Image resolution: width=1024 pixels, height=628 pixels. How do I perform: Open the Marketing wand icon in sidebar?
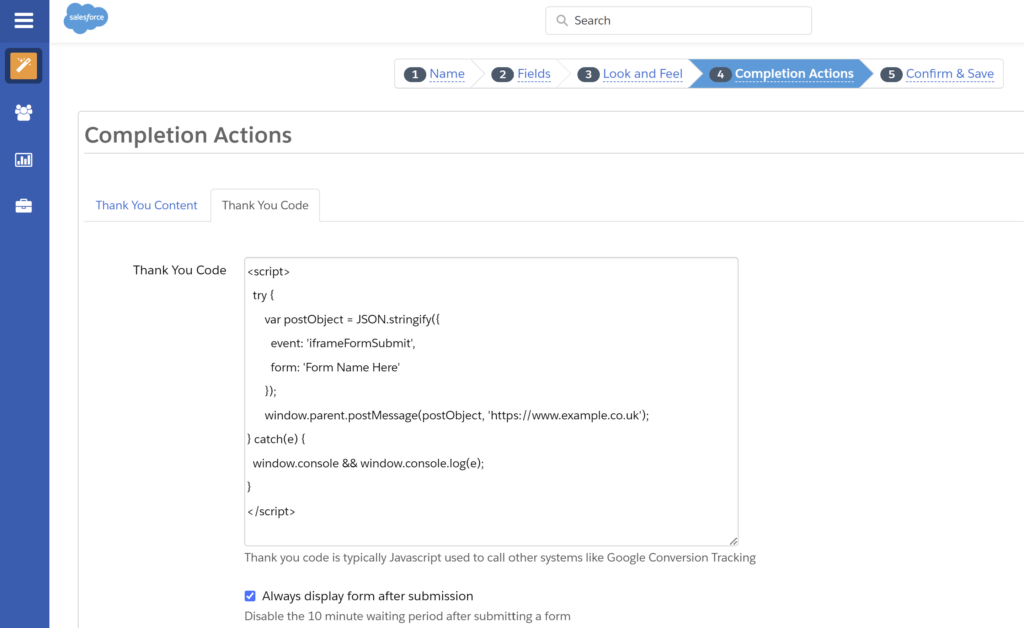pyautogui.click(x=24, y=65)
